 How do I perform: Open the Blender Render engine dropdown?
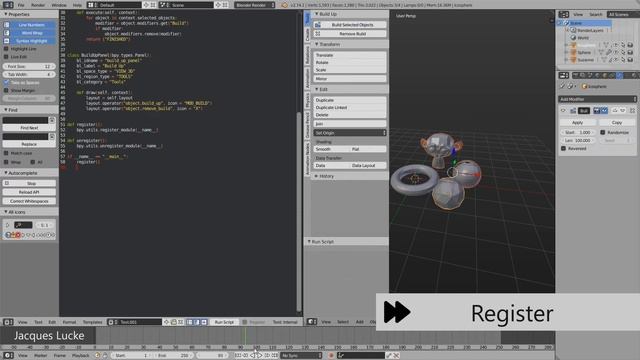[x=255, y=5]
